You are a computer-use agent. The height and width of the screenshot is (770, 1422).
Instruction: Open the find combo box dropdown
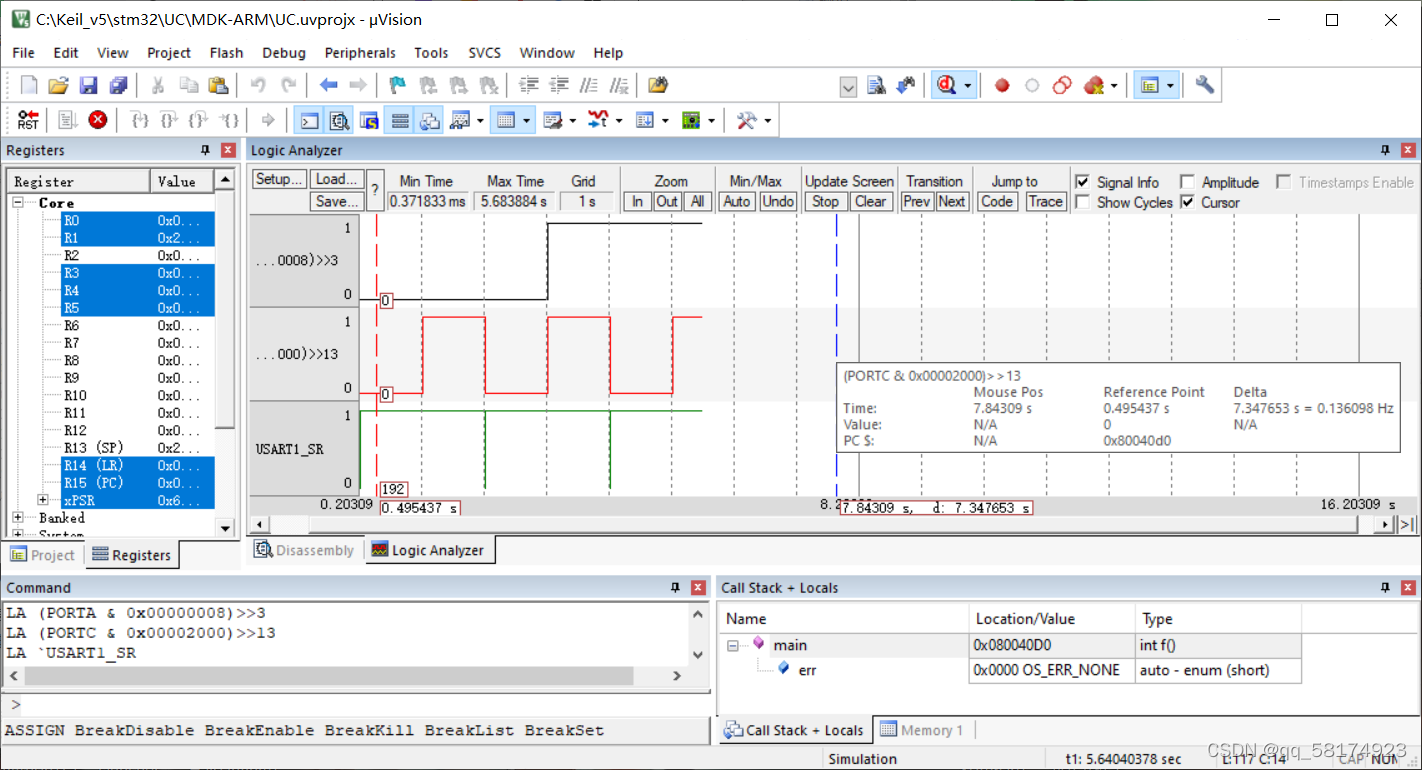(x=848, y=87)
